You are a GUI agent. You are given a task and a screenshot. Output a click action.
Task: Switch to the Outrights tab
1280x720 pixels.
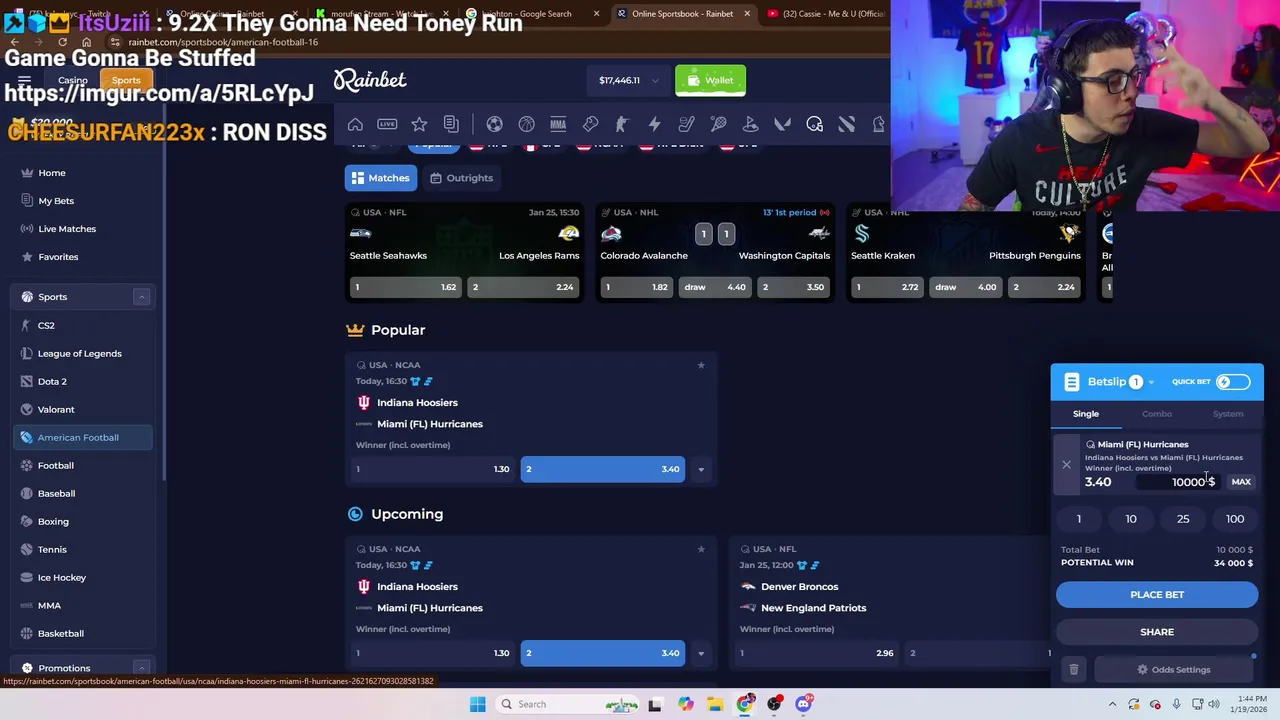point(461,178)
